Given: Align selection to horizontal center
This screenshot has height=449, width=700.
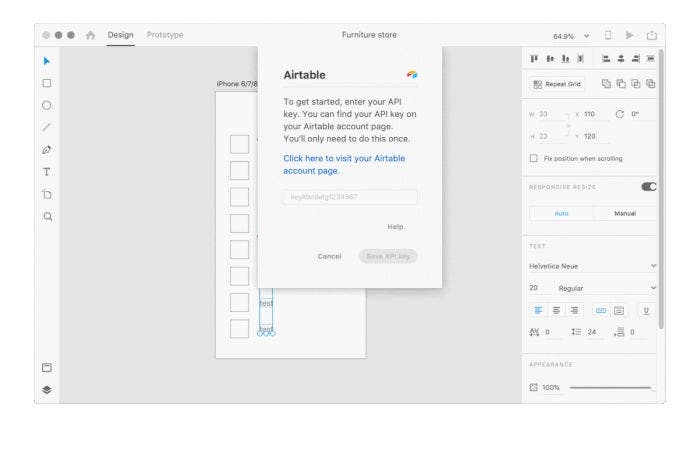Looking at the screenshot, I should click(621, 58).
